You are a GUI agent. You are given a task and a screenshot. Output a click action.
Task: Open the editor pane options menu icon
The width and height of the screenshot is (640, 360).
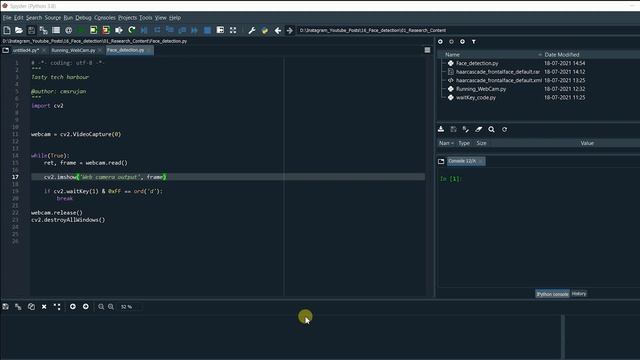coord(427,50)
